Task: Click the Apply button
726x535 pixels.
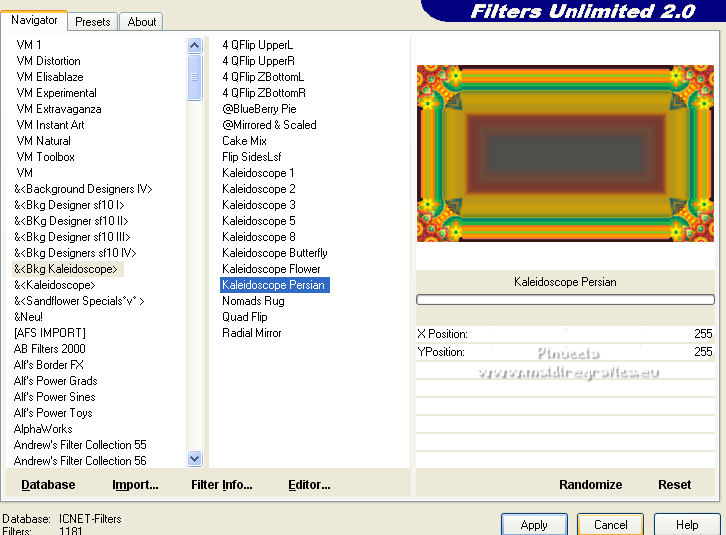Action: click(x=534, y=525)
